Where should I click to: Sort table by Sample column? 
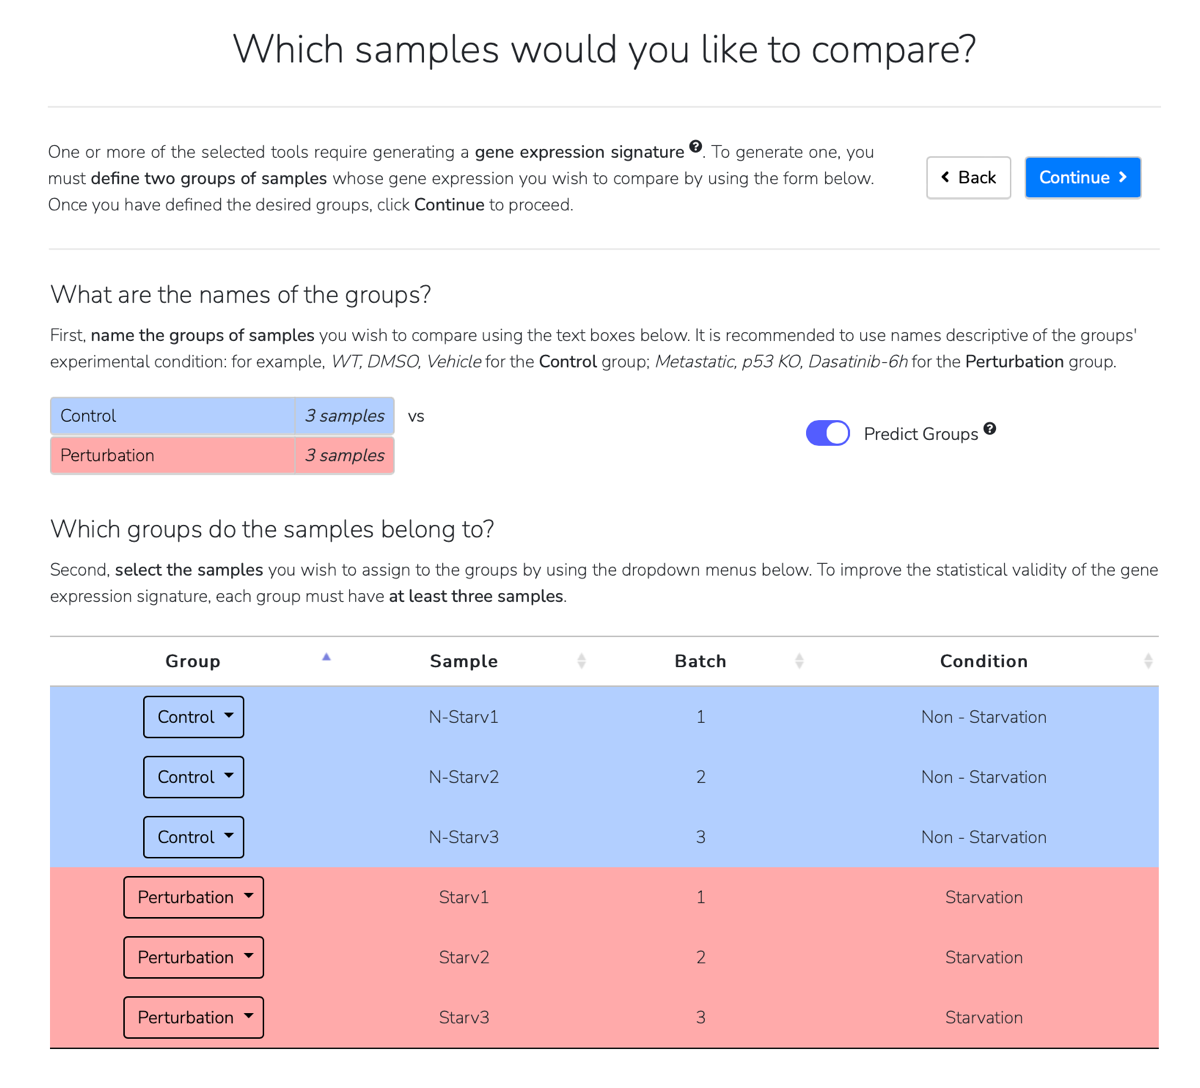click(581, 661)
